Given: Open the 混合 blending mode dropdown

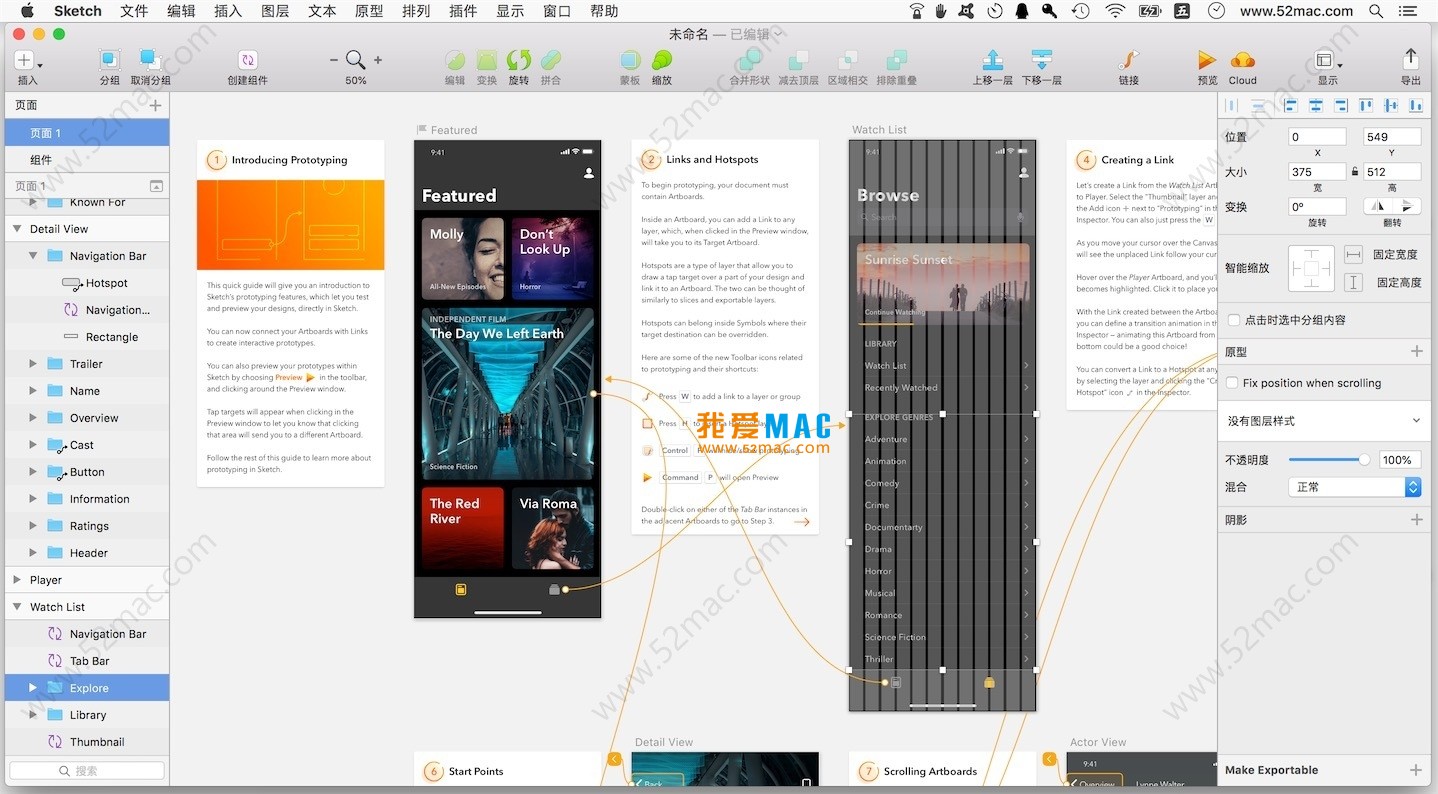Looking at the screenshot, I should (x=1354, y=487).
